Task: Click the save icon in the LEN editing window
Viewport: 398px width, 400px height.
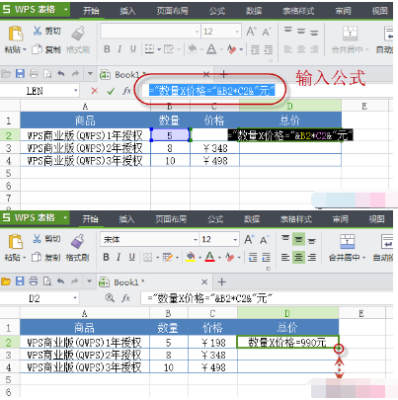Action: pos(20,74)
